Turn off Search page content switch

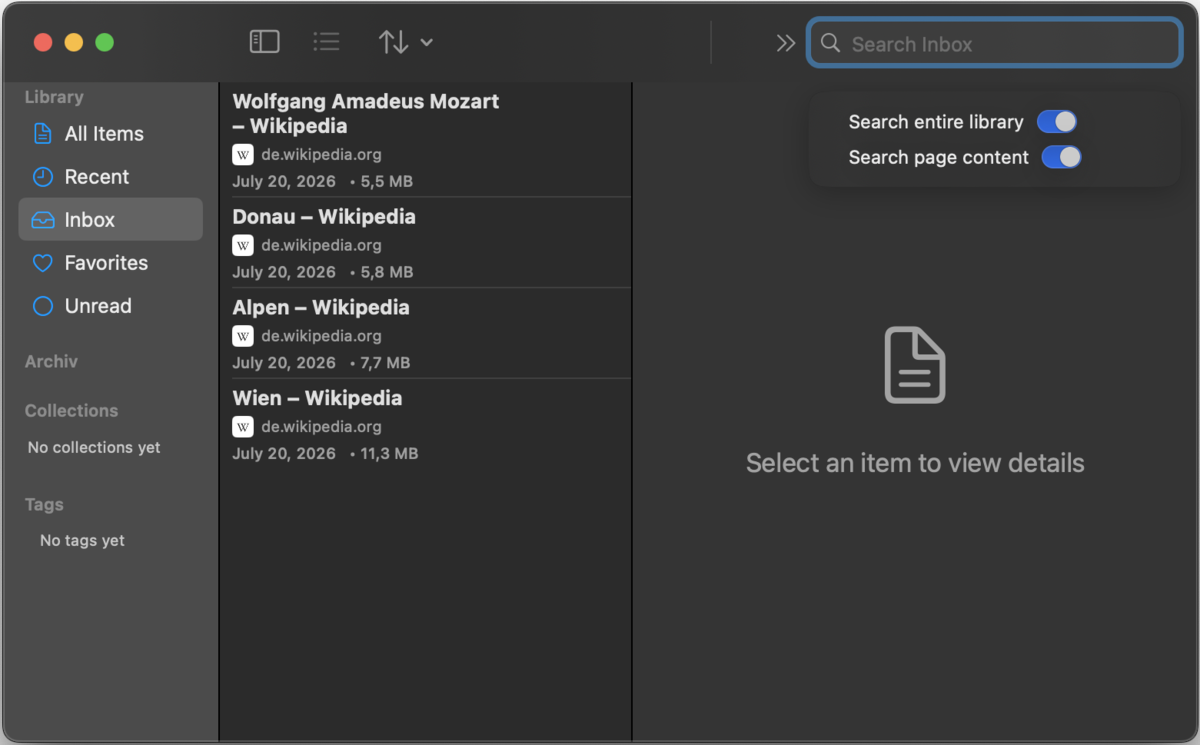pyautogui.click(x=1061, y=157)
